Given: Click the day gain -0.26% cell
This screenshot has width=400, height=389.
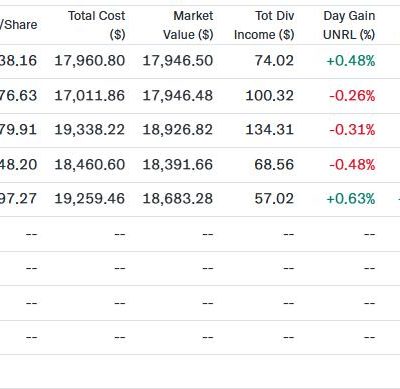Looking at the screenshot, I should pos(352,96).
